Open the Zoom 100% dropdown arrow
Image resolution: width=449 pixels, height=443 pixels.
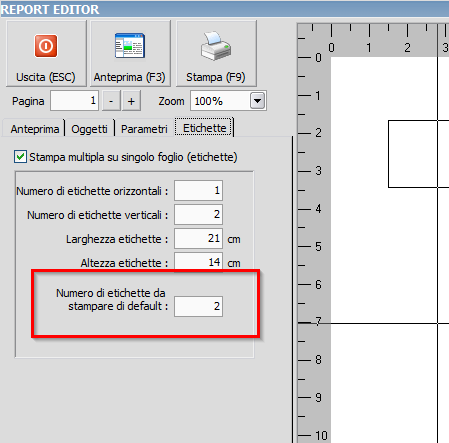(x=258, y=101)
